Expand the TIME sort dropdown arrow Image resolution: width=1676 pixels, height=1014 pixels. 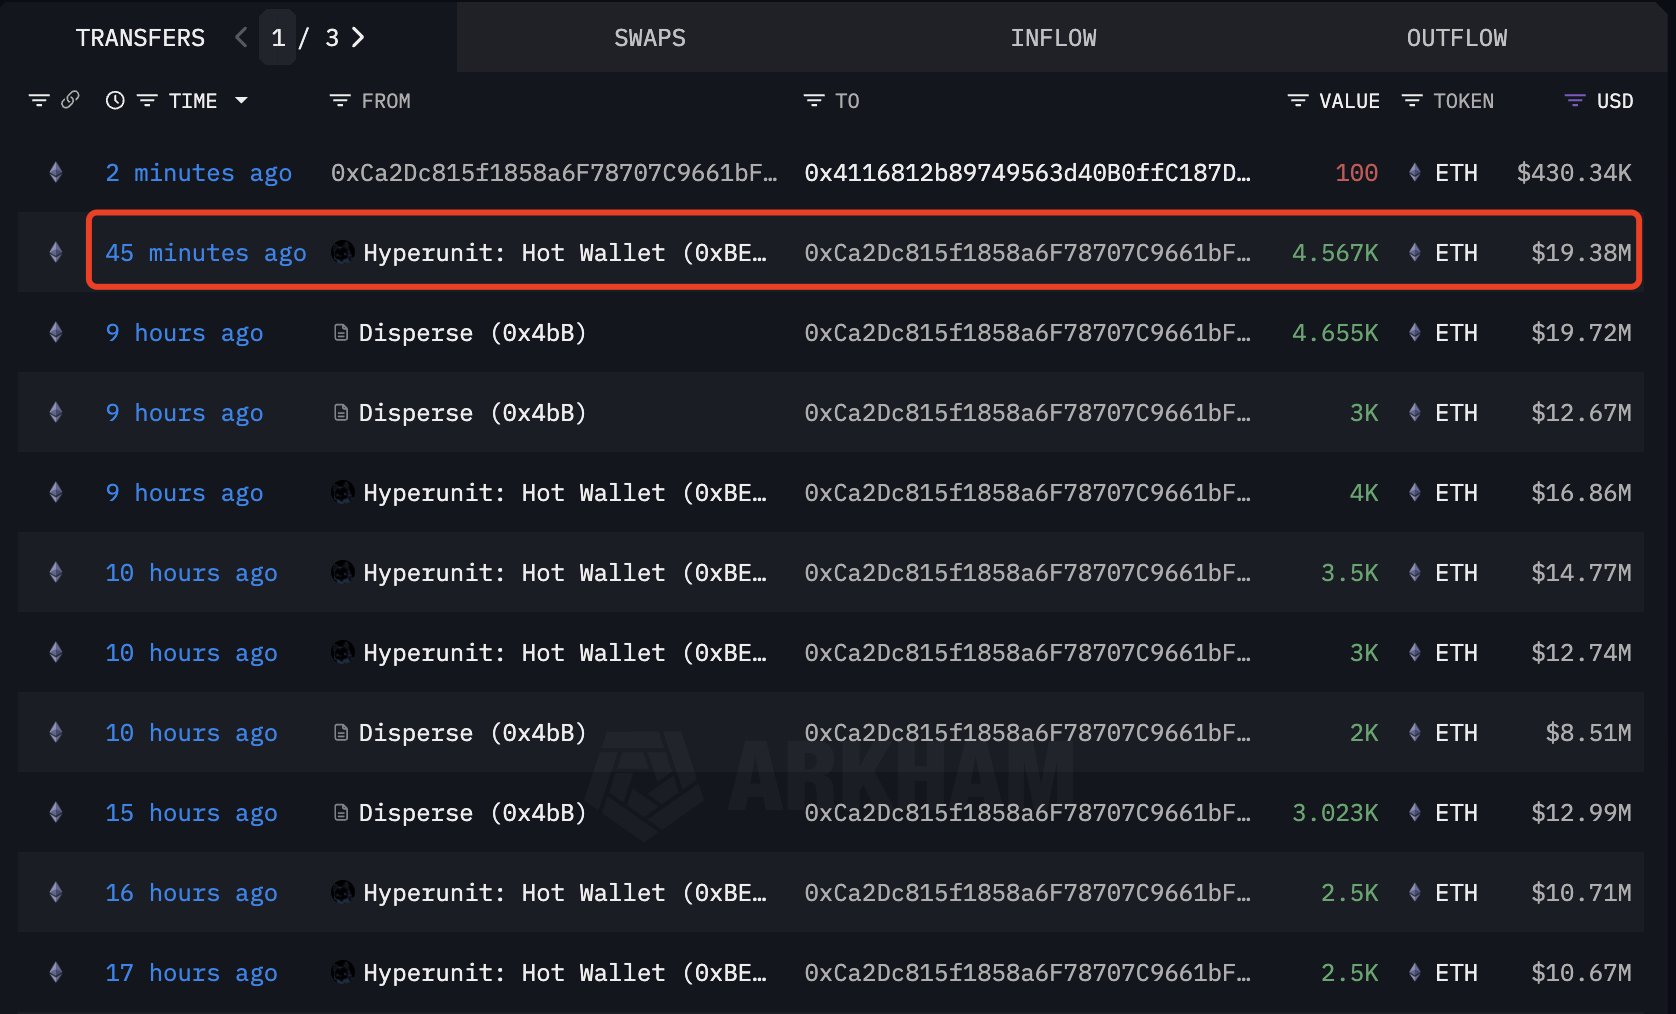(241, 100)
